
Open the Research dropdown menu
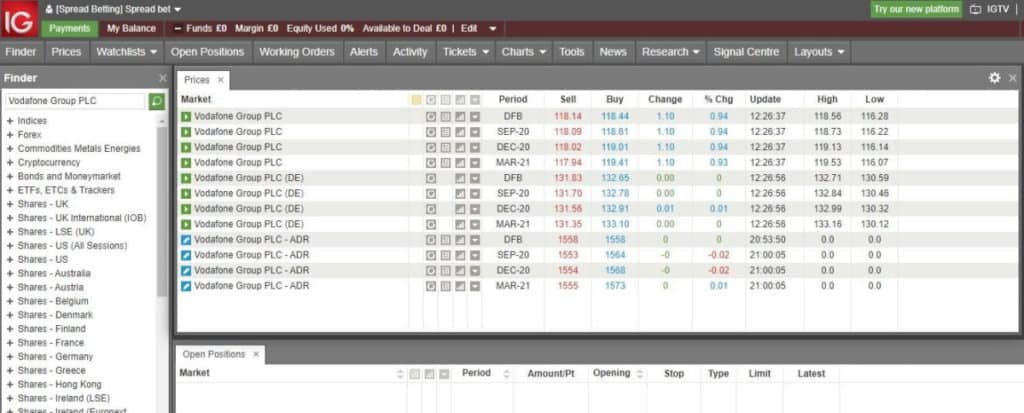coord(671,52)
